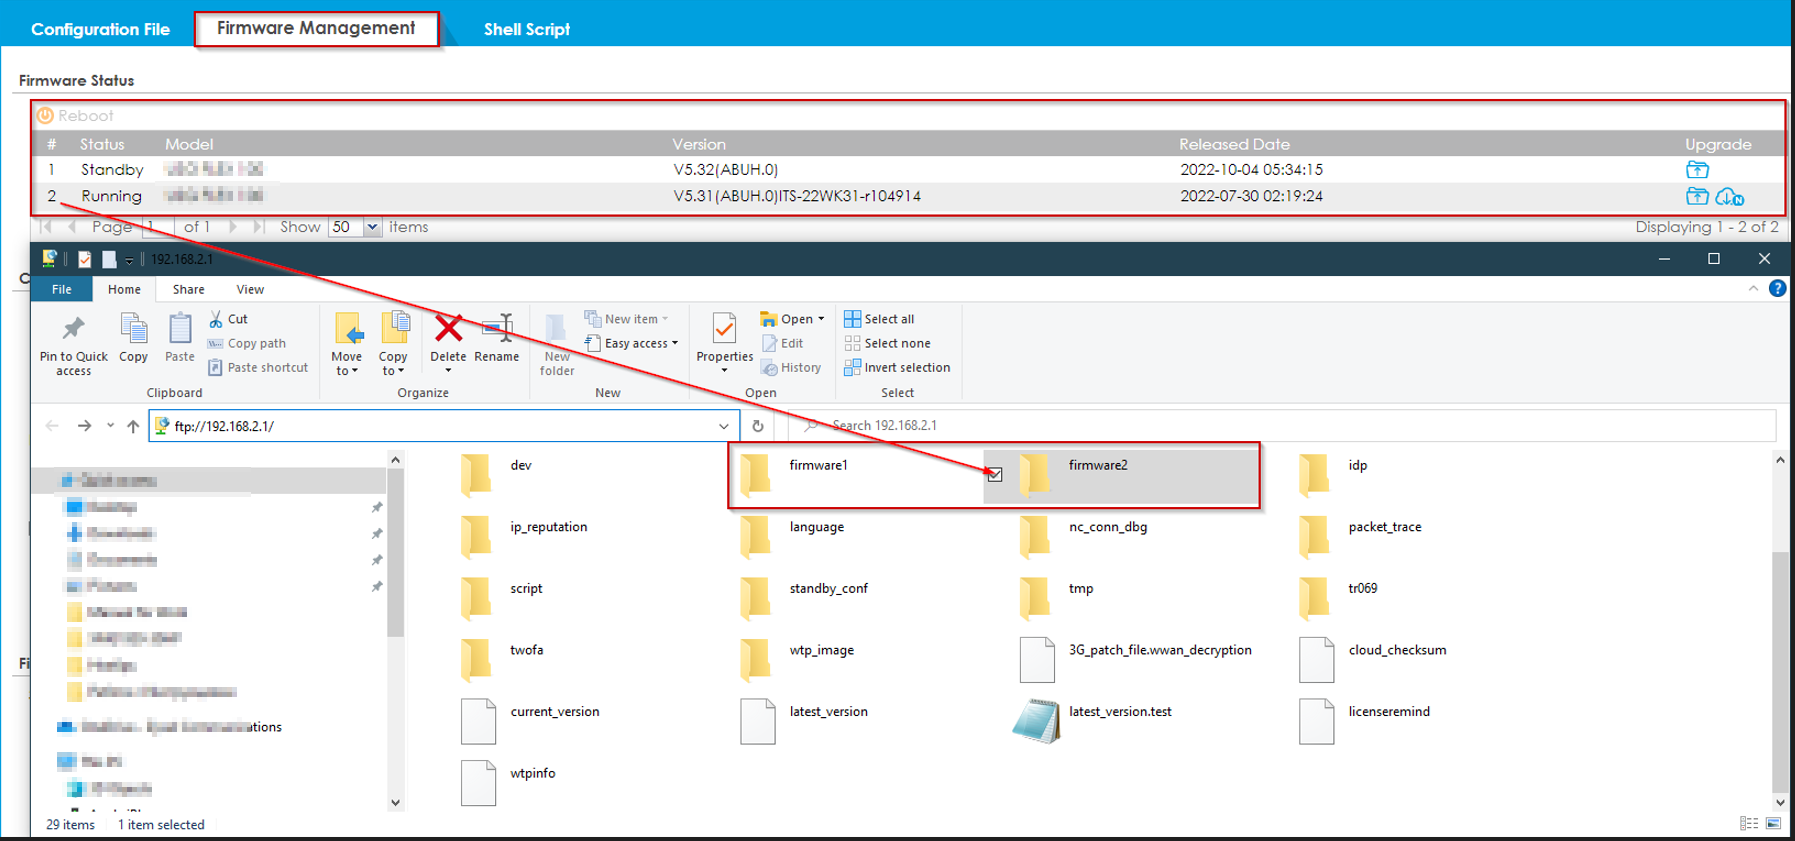The width and height of the screenshot is (1795, 841).
Task: Click the Select all button
Action: point(879,319)
